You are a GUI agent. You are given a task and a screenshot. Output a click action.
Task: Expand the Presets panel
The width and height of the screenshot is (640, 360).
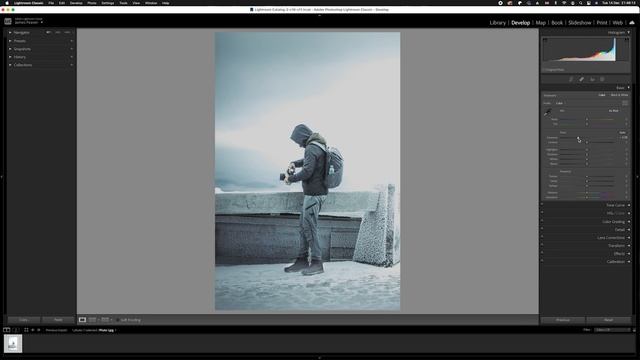tap(10, 41)
